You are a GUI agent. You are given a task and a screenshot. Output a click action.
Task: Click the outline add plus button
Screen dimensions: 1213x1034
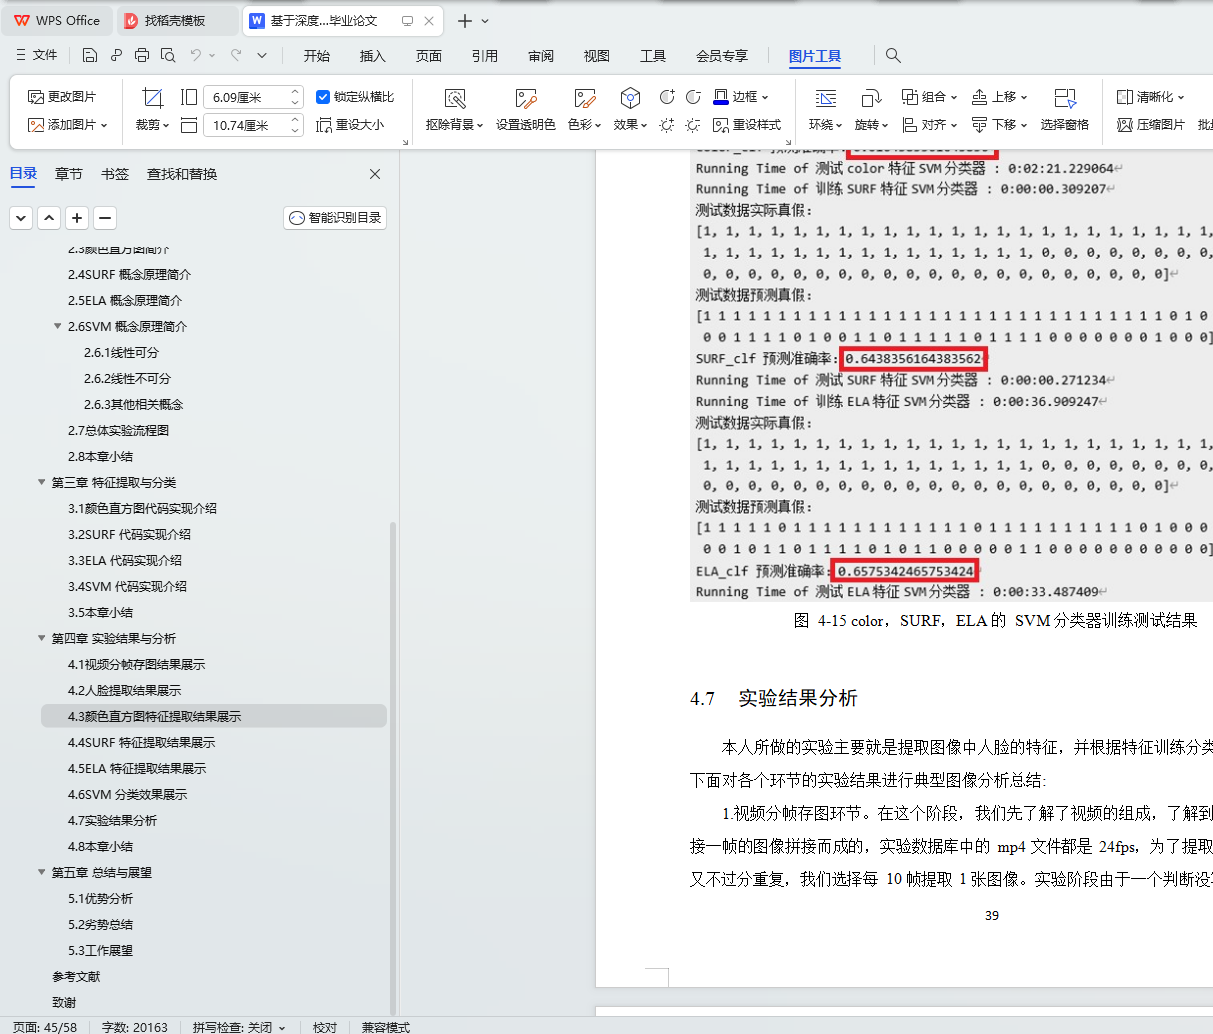77,218
